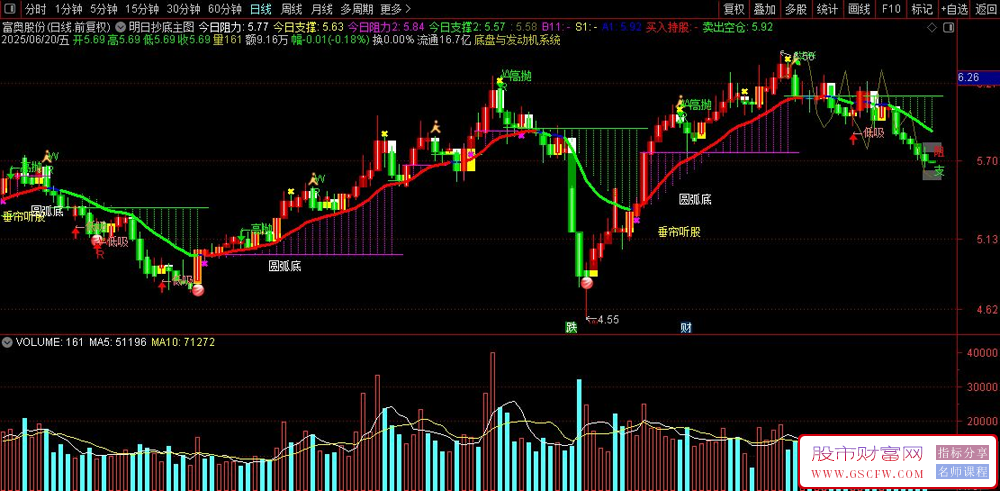Toggle the left sidebar panel icon
This screenshot has height=491, width=1000.
coord(10,9)
